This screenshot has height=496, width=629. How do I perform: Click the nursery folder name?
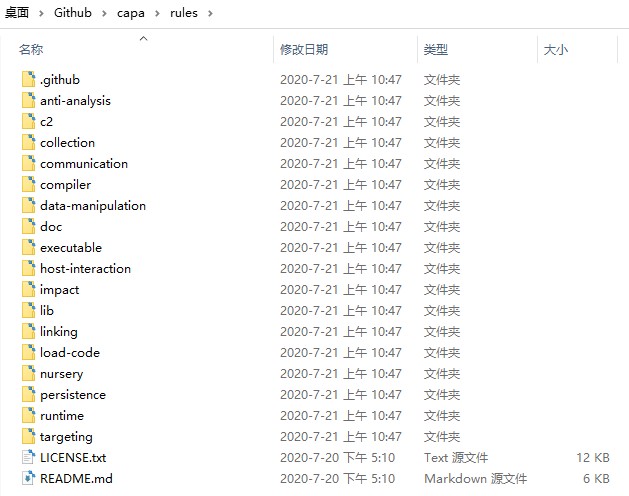(62, 374)
